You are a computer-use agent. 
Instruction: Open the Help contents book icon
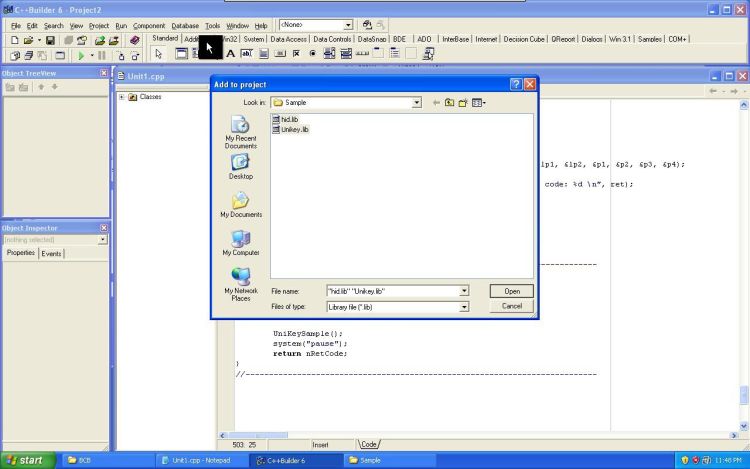pyautogui.click(x=134, y=41)
